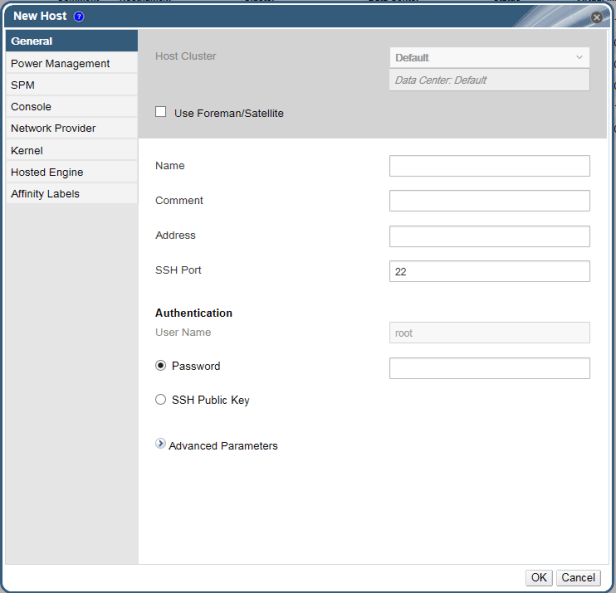Focus the Name input field

pyautogui.click(x=489, y=166)
